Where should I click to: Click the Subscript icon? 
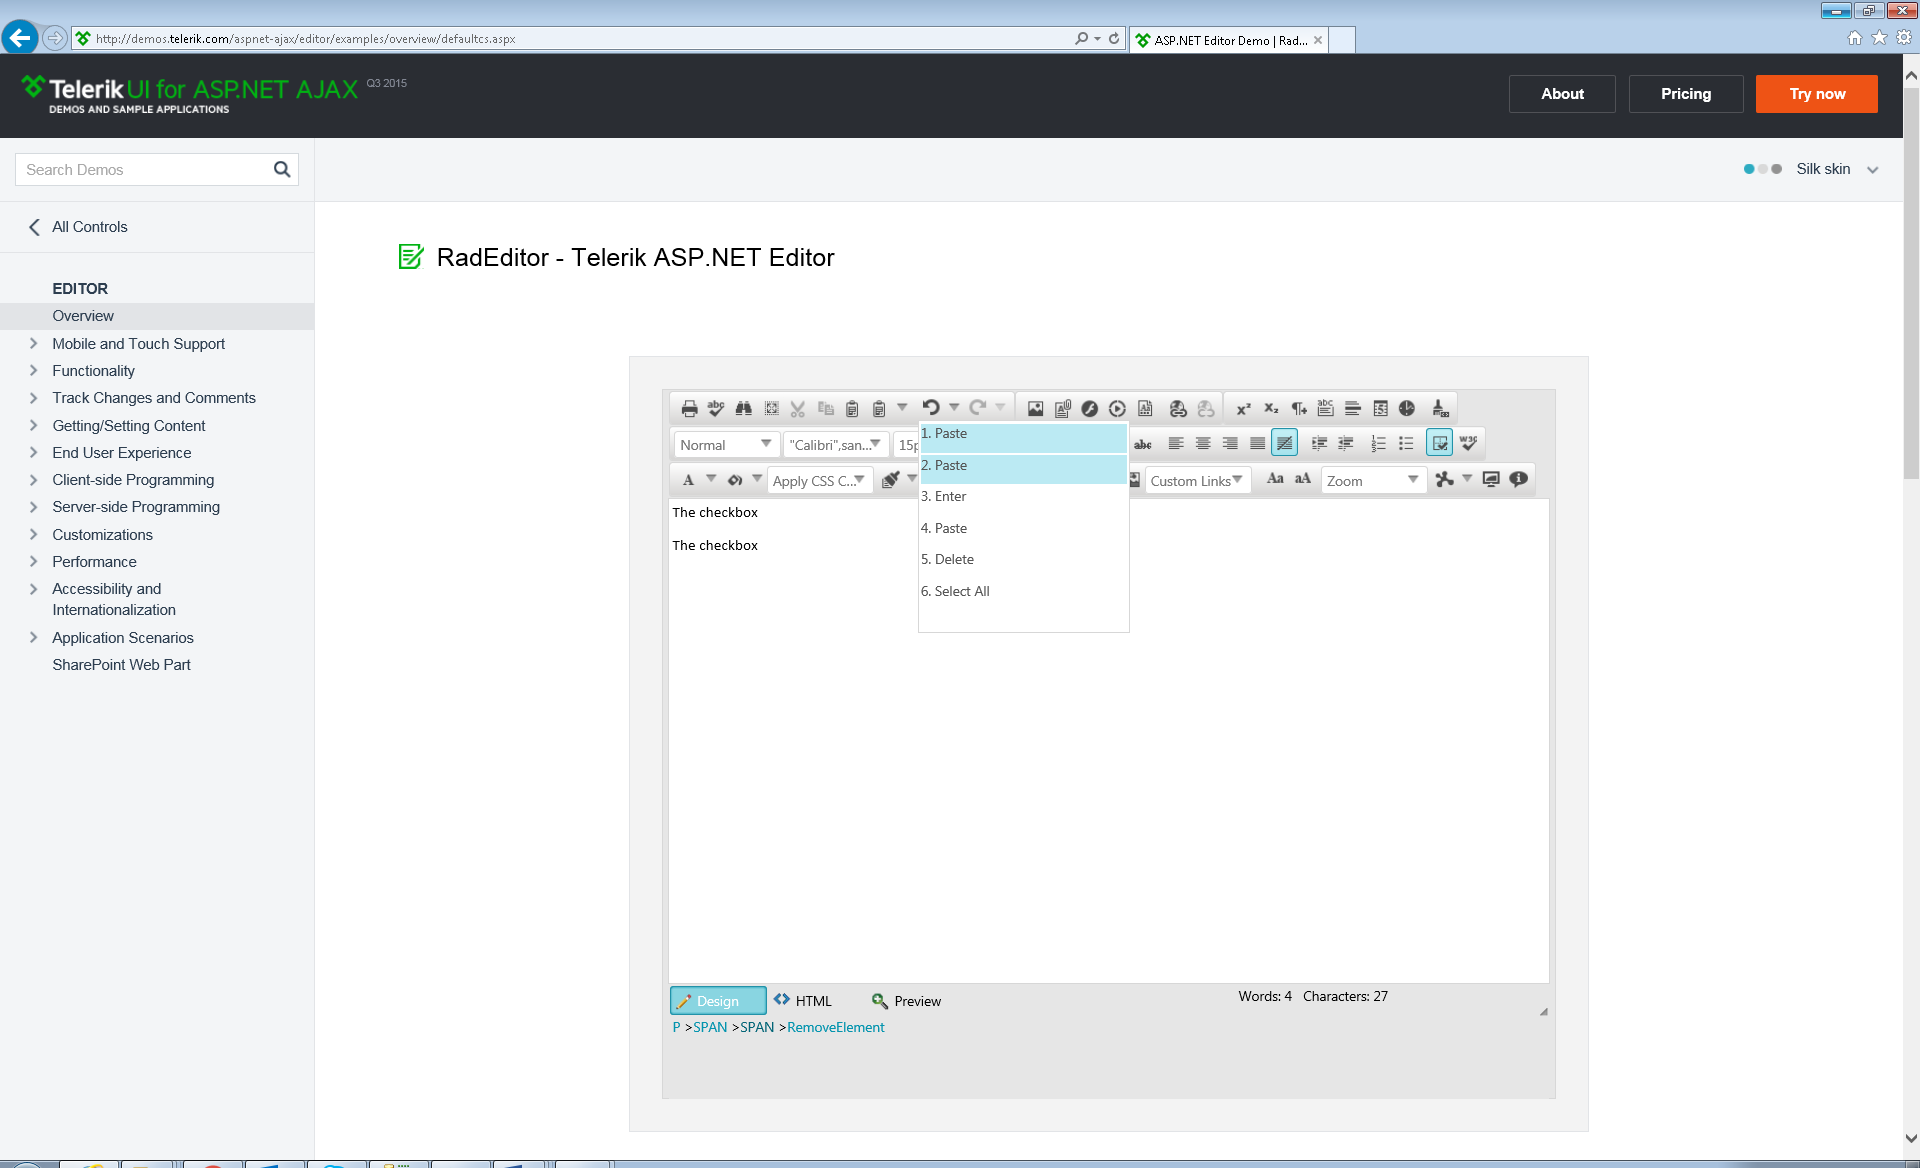[x=1271, y=408]
